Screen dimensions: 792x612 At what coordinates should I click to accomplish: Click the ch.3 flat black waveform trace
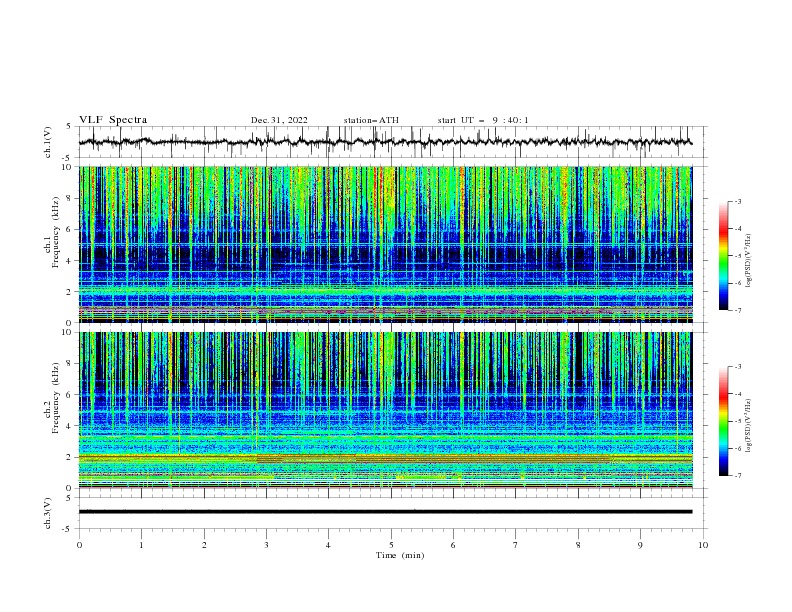tap(385, 512)
